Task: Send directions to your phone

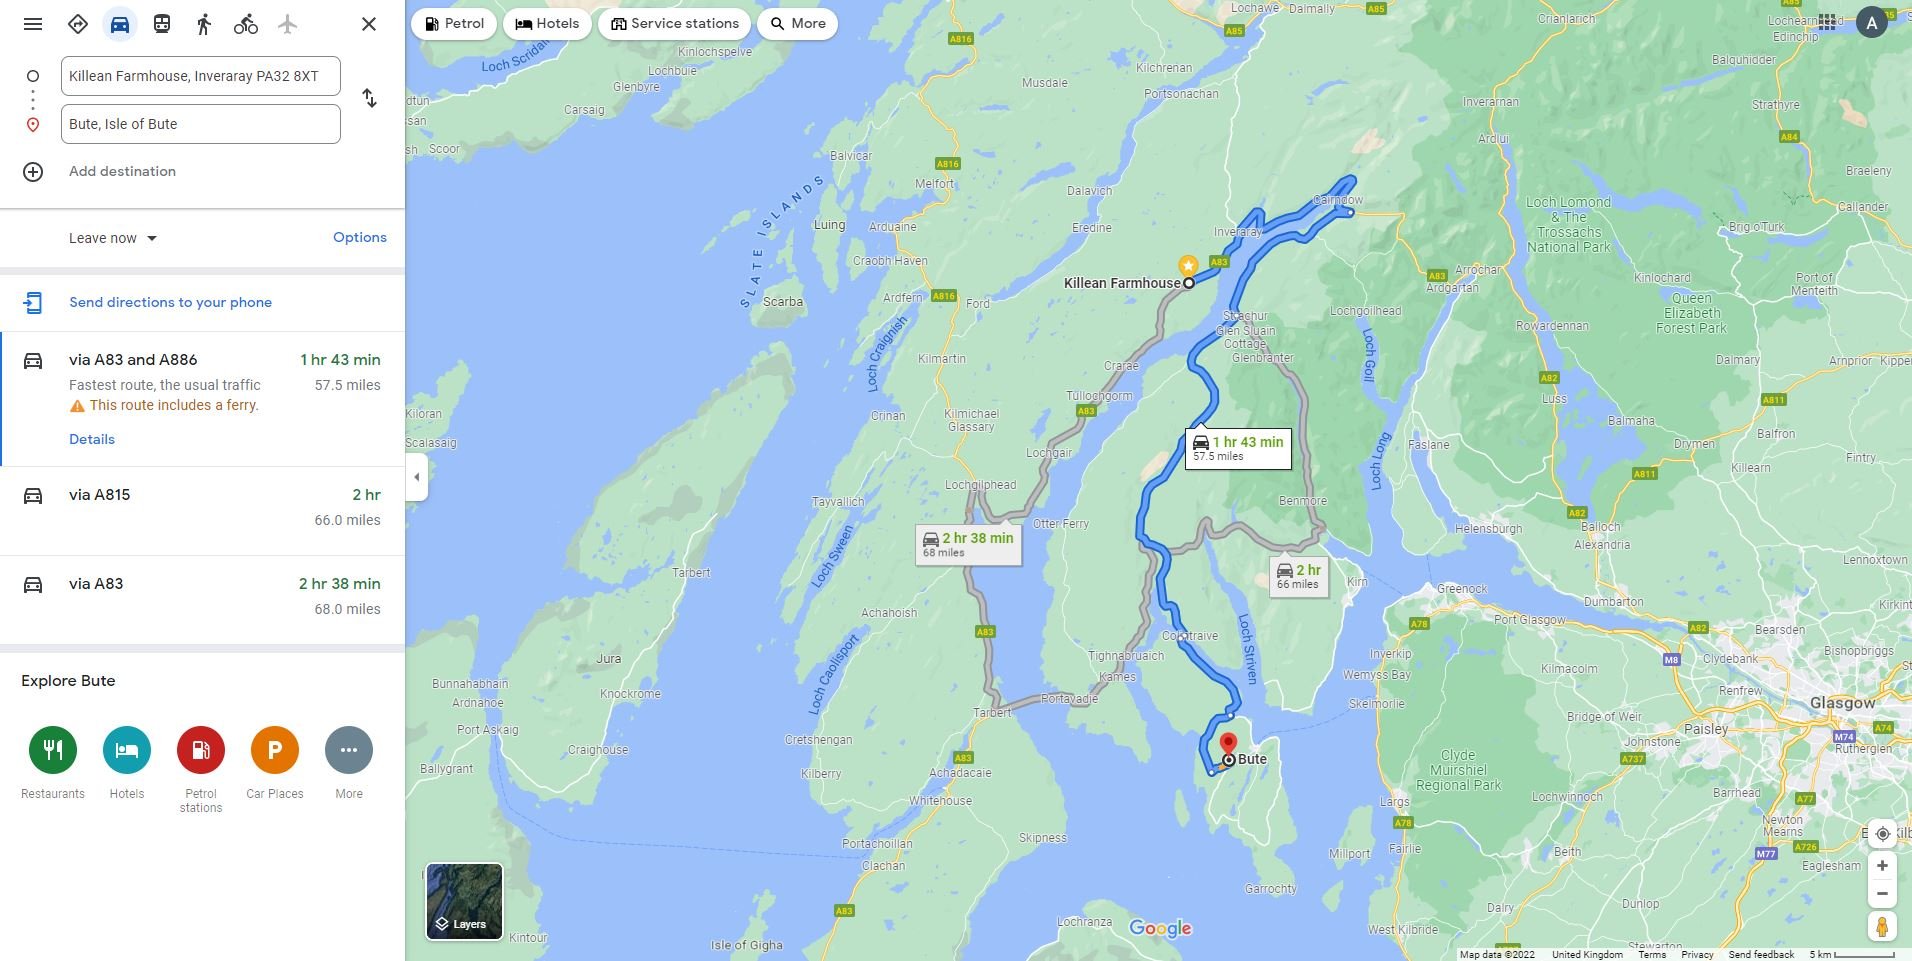Action: pos(170,302)
